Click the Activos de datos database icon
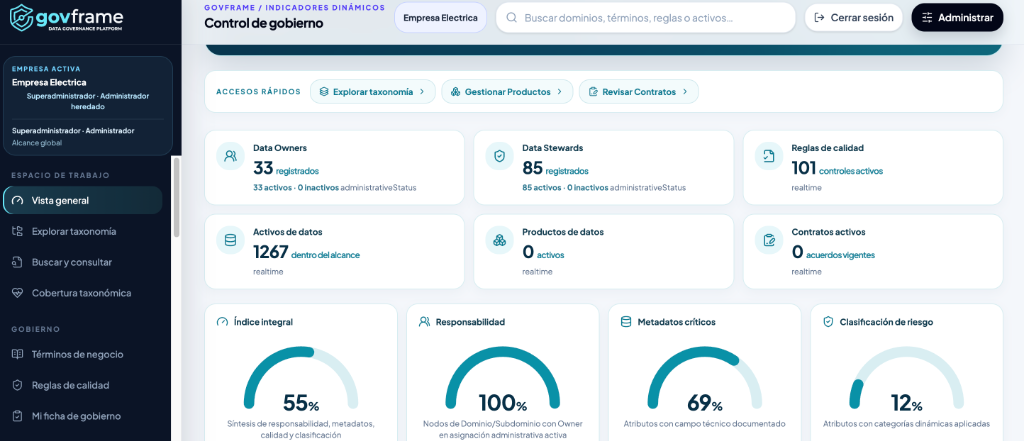Image resolution: width=1024 pixels, height=441 pixels. click(x=230, y=240)
